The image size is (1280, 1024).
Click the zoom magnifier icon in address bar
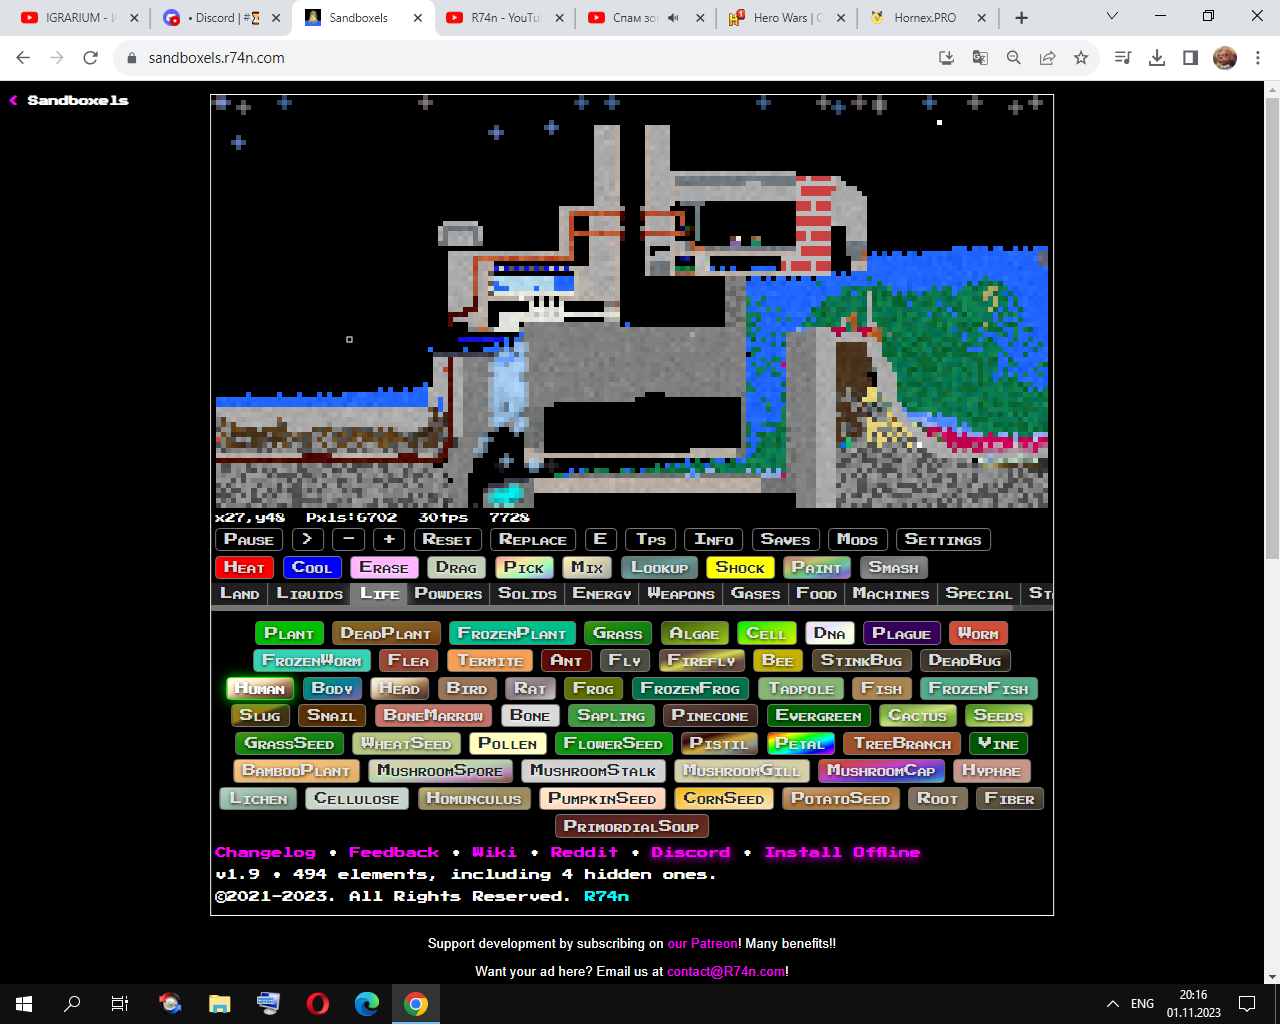click(x=1014, y=58)
